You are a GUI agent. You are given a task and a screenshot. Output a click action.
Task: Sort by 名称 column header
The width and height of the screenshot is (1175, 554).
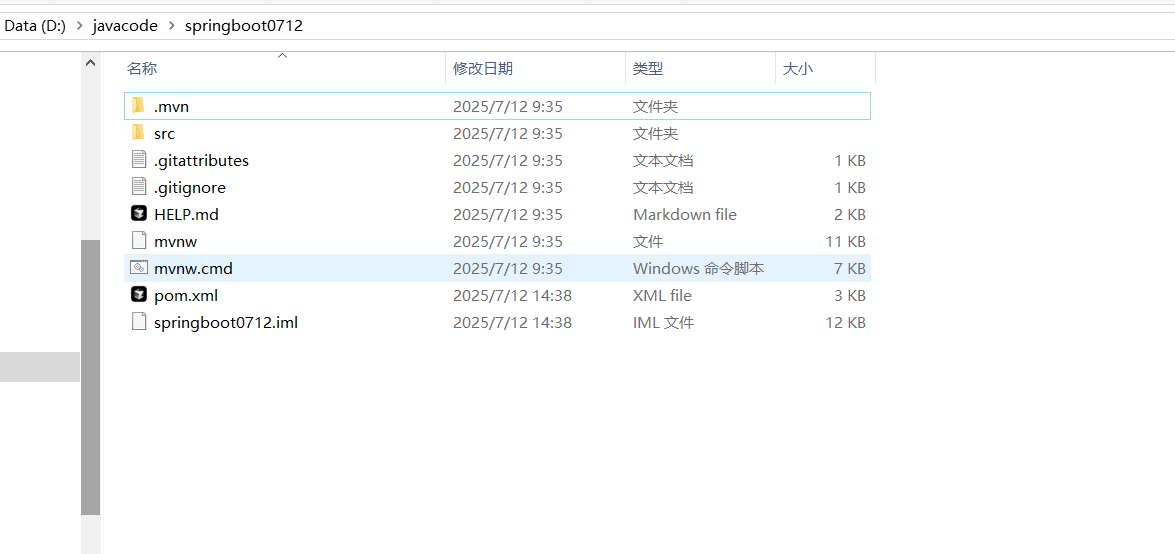[142, 69]
